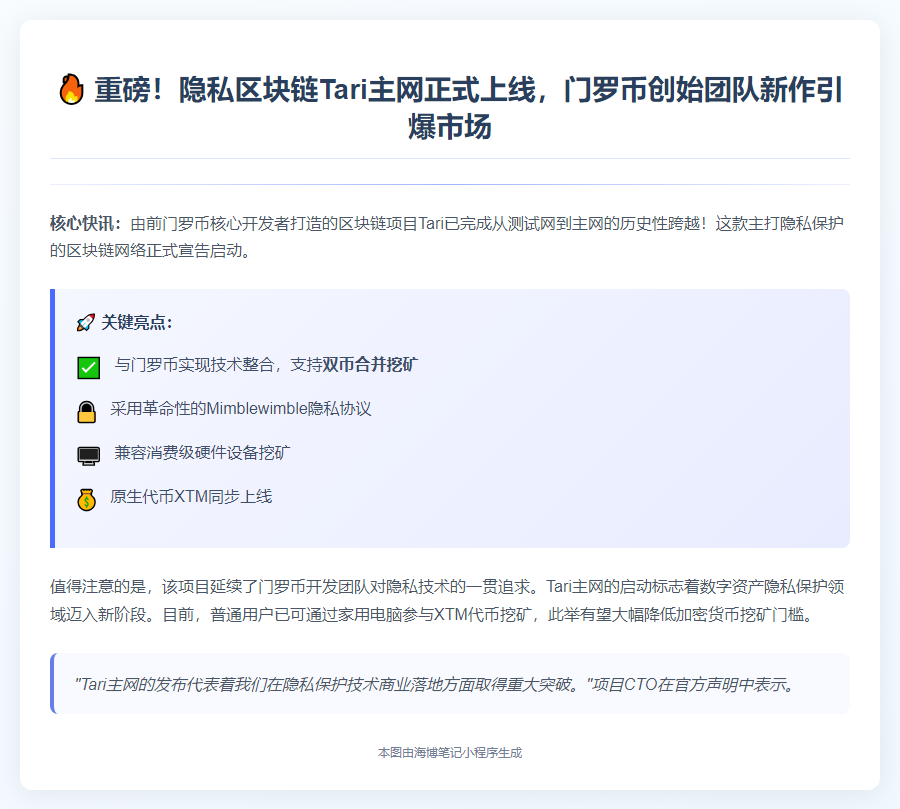900x809 pixels.
Task: Click the money bag icon
Action: 87,500
